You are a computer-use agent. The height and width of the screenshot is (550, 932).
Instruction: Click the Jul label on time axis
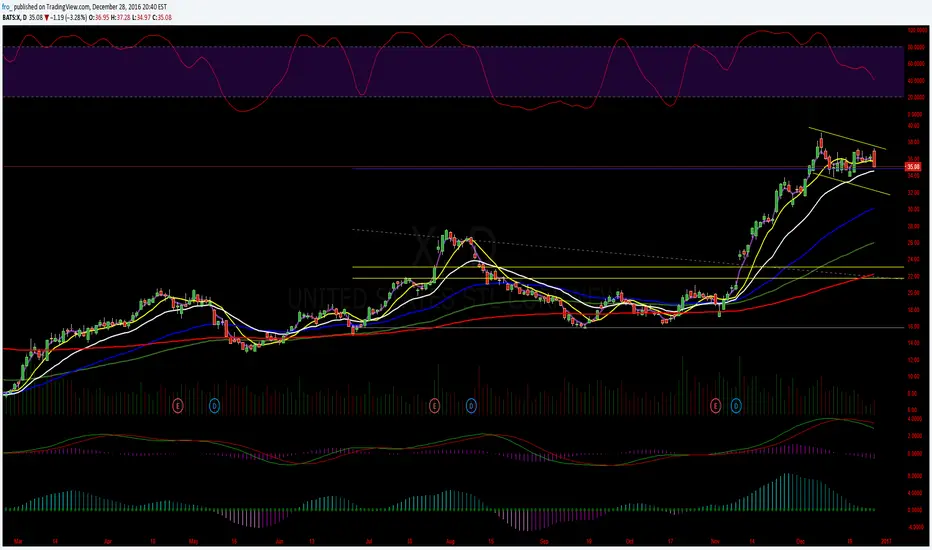pyautogui.click(x=369, y=542)
